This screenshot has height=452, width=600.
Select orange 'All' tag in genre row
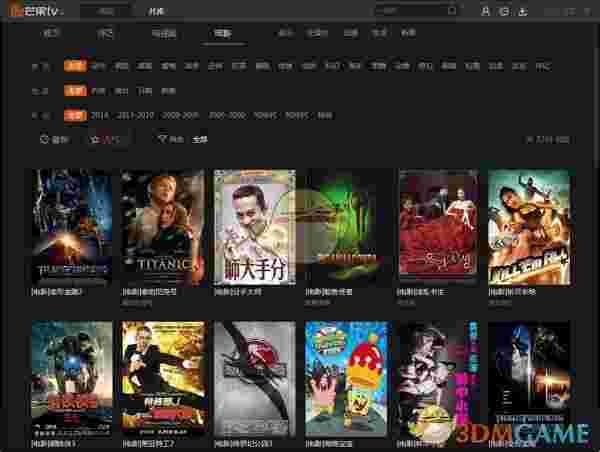coord(75,66)
